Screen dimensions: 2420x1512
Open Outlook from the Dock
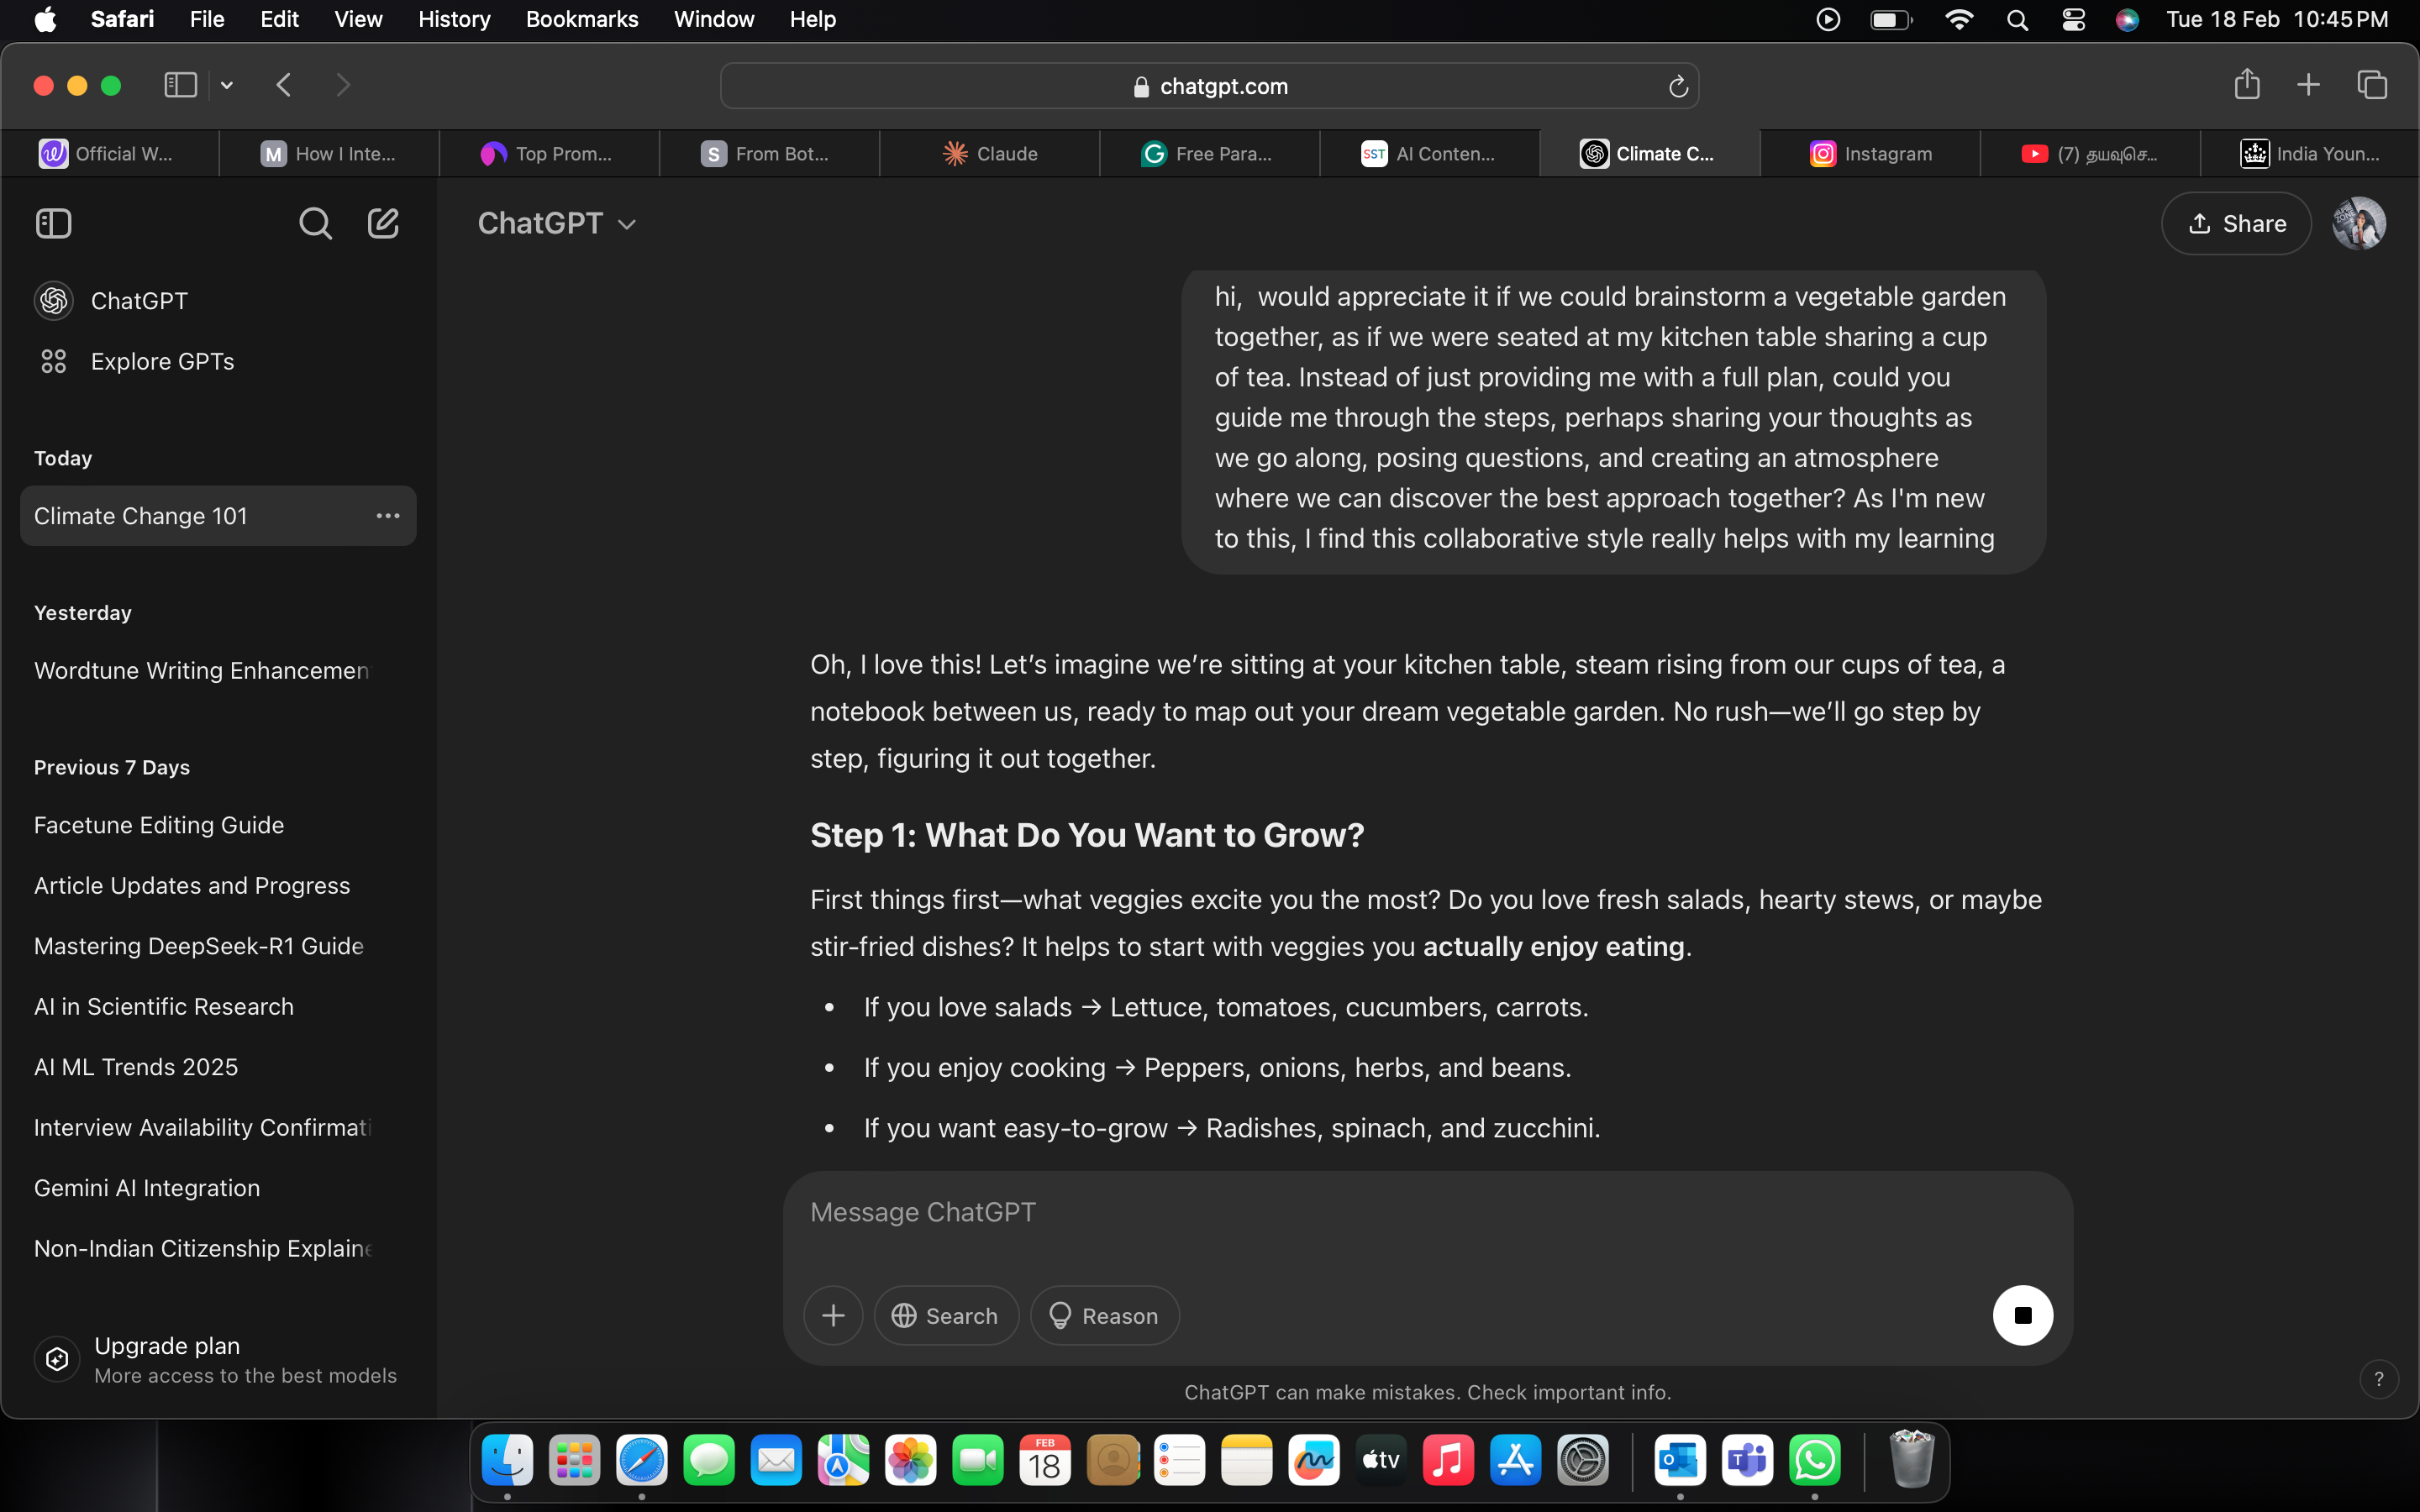click(1680, 1461)
